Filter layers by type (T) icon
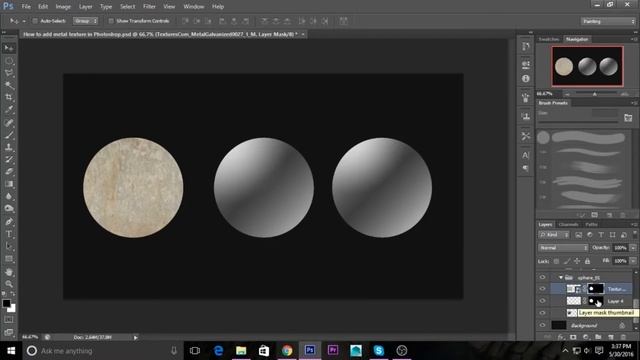 click(601, 235)
